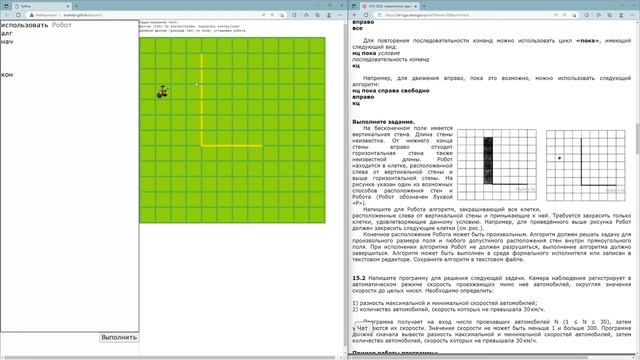The width and height of the screenshot is (640, 360).
Task: Click the Робот keyword in the code editor
Action: tap(62, 25)
